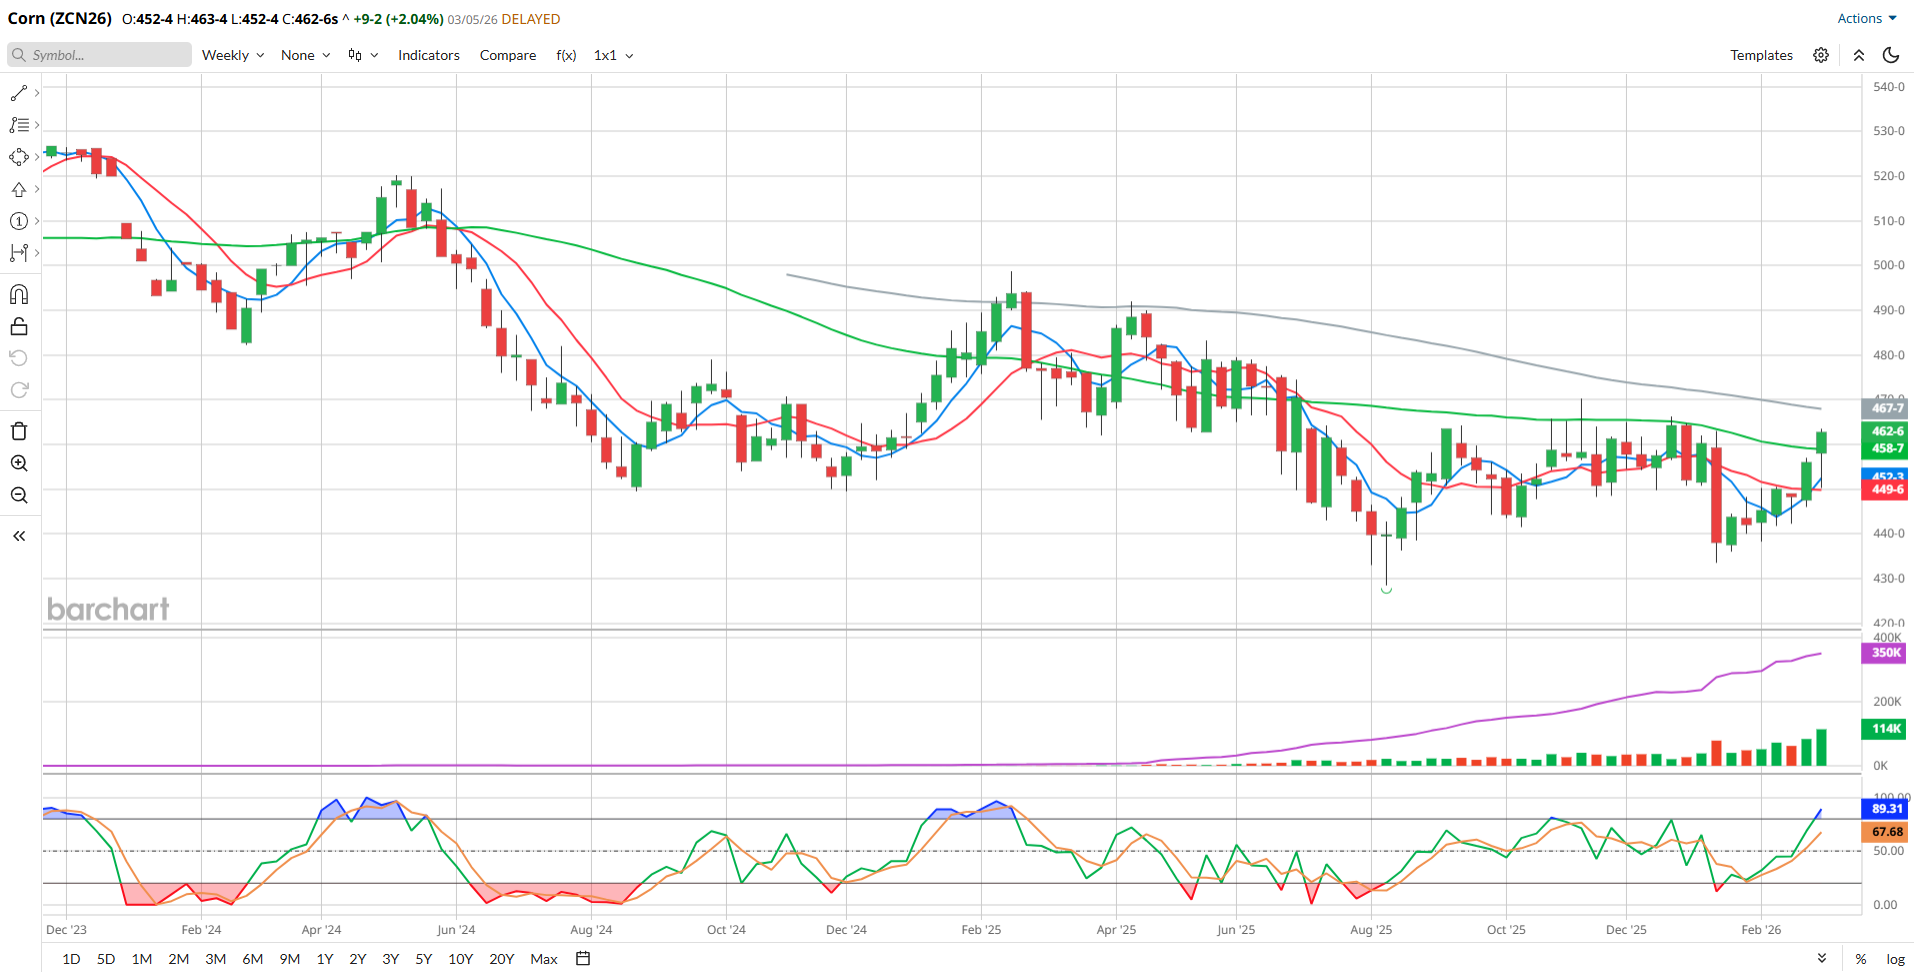
Task: Toggle log scale on the price axis
Action: coord(1895,959)
